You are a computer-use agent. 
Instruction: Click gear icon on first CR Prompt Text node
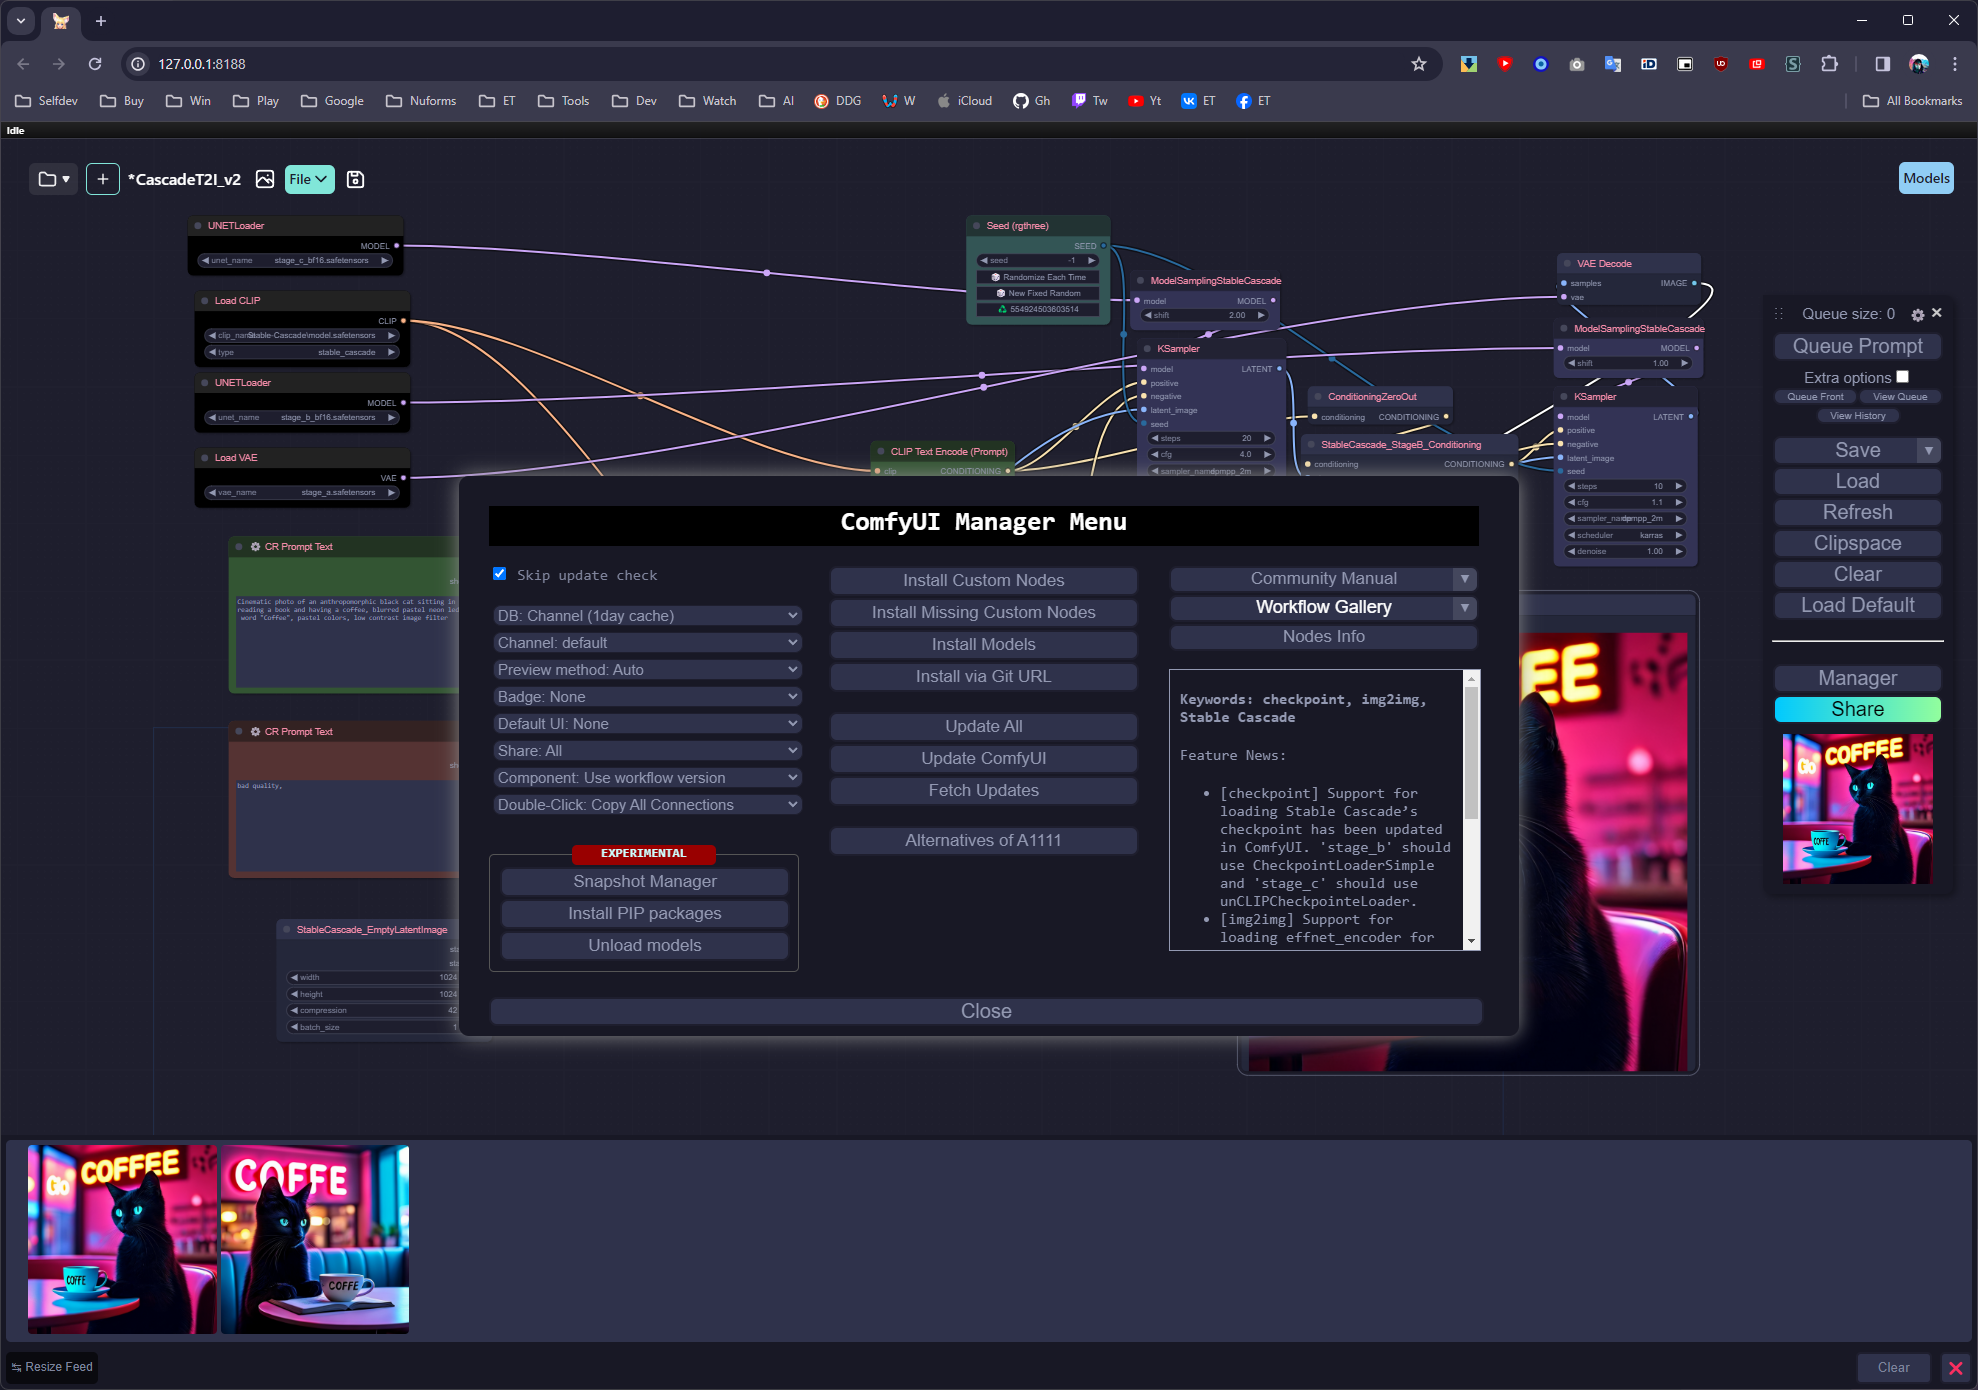[255, 547]
